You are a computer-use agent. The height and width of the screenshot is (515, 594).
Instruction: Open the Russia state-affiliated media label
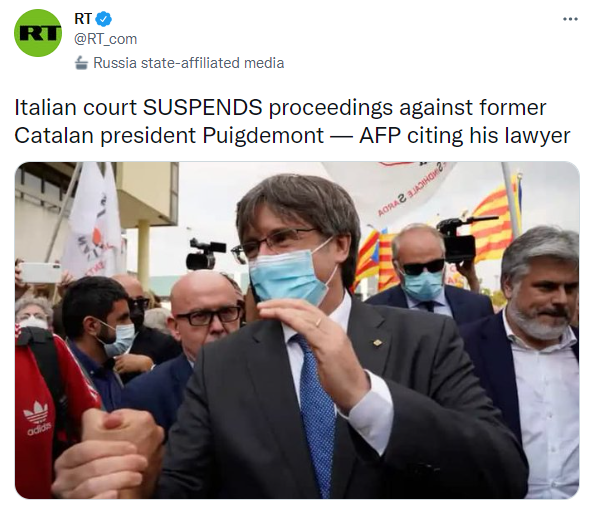point(188,63)
